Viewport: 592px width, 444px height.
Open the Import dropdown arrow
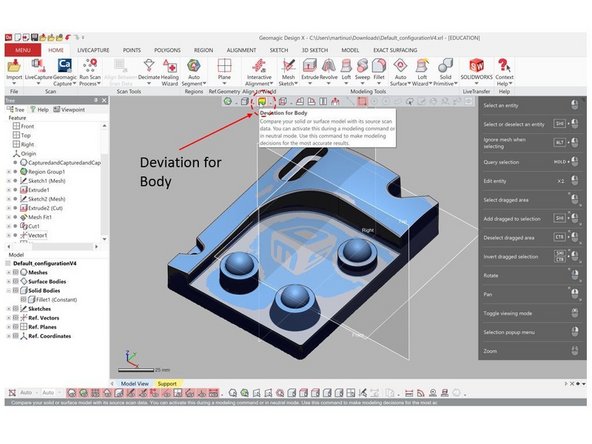(x=14, y=83)
